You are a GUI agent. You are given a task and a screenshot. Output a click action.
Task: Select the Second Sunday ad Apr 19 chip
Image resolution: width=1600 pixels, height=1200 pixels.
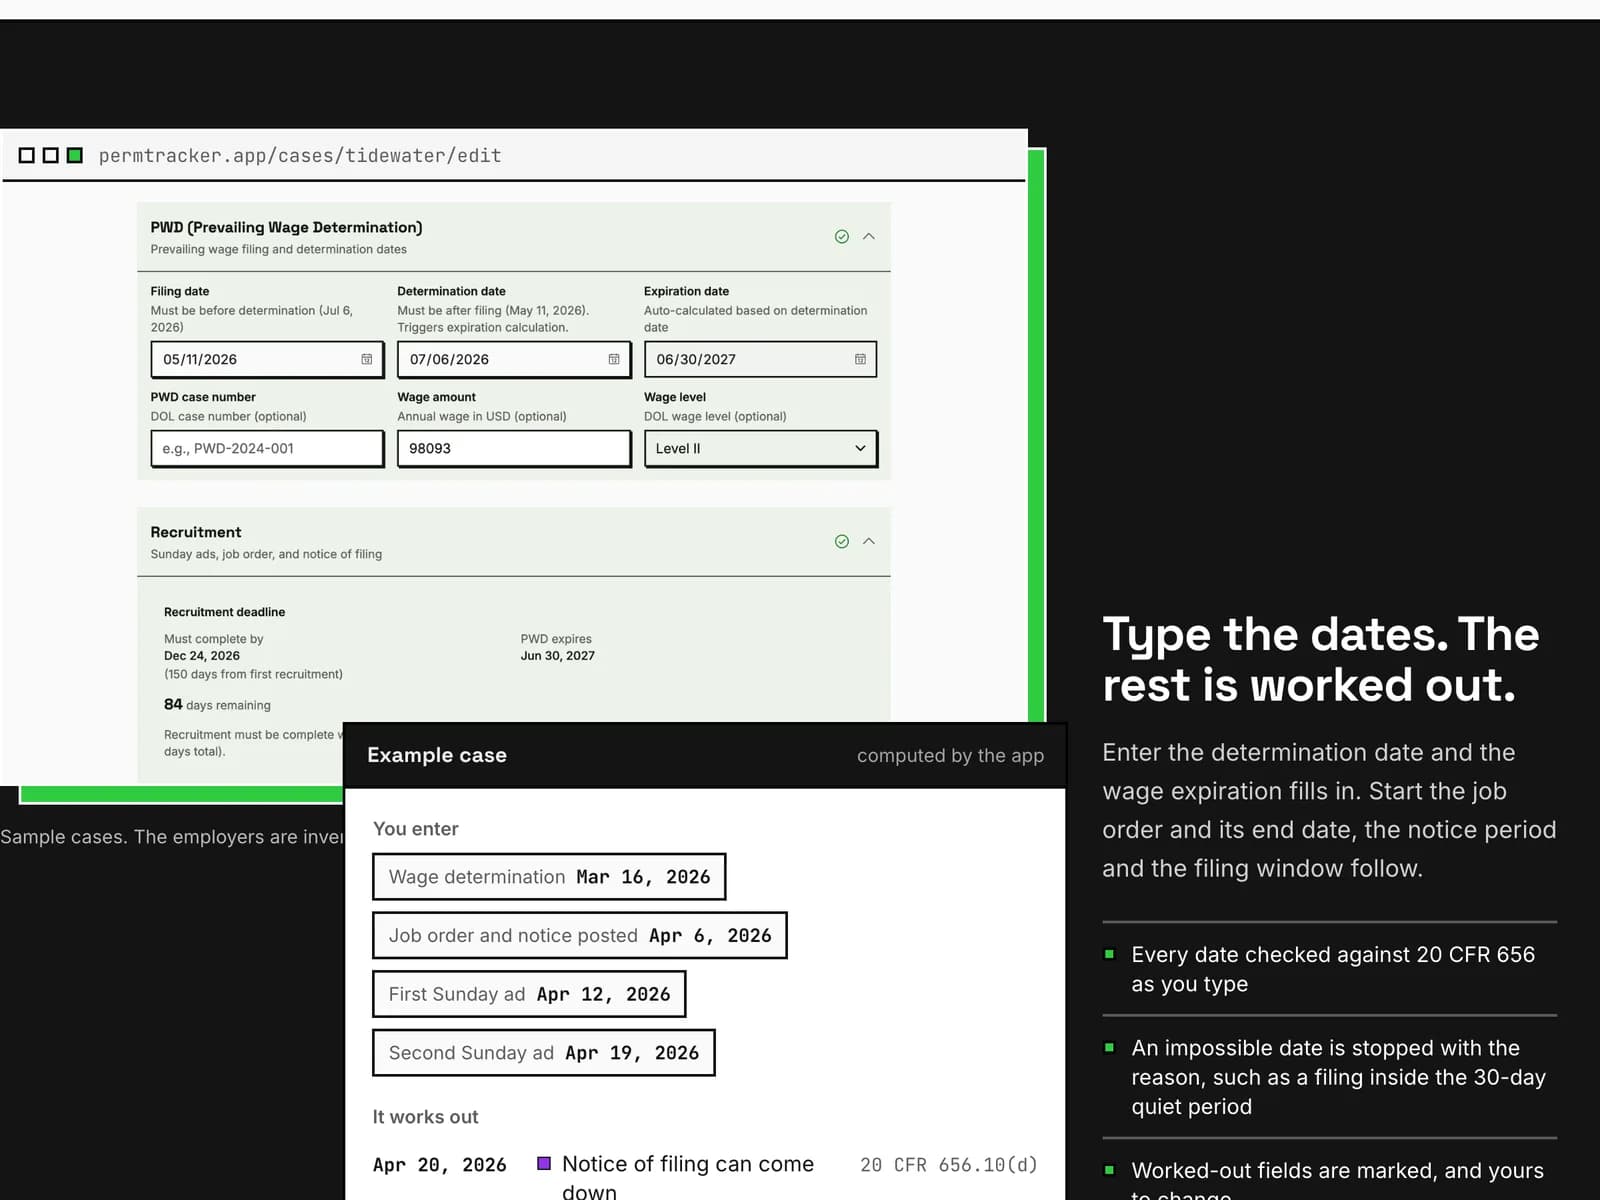(544, 1053)
